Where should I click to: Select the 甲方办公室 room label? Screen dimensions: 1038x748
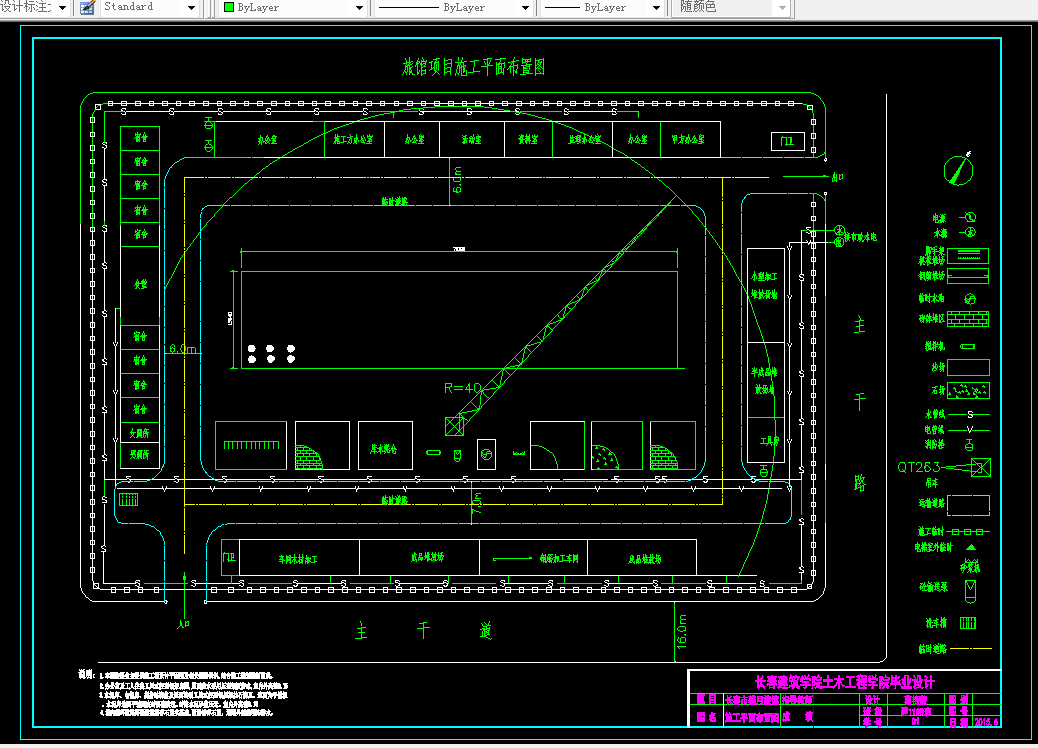[x=688, y=140]
